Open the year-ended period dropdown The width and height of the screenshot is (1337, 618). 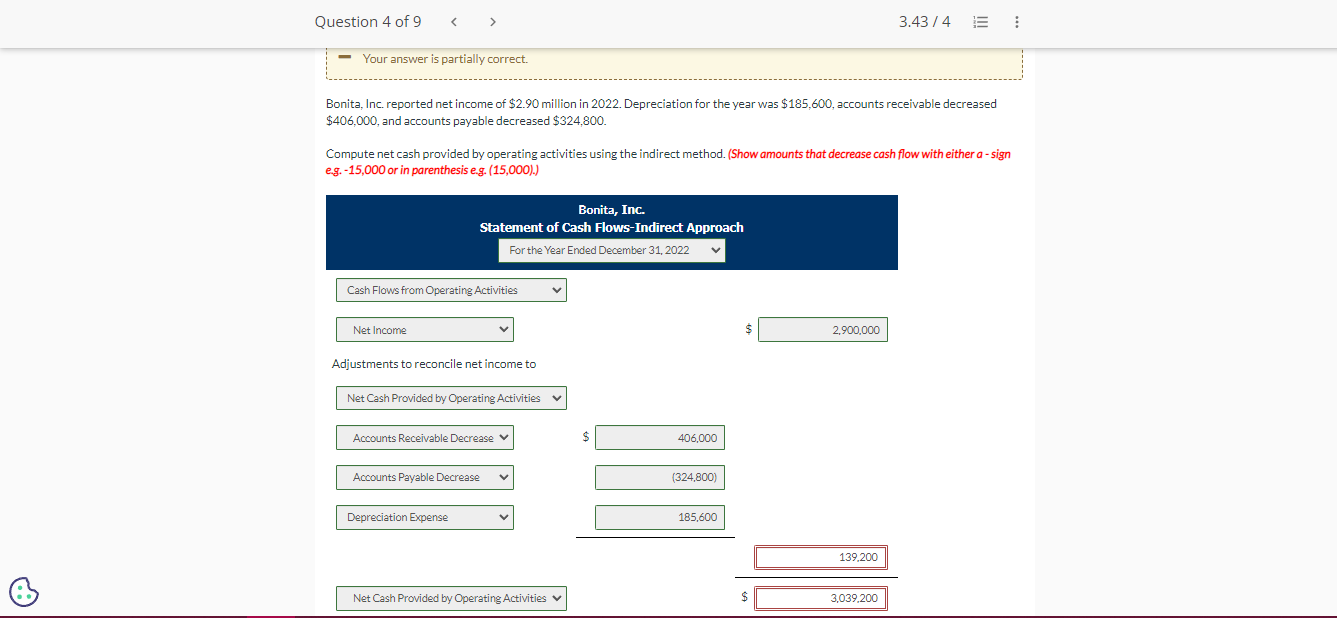(611, 250)
